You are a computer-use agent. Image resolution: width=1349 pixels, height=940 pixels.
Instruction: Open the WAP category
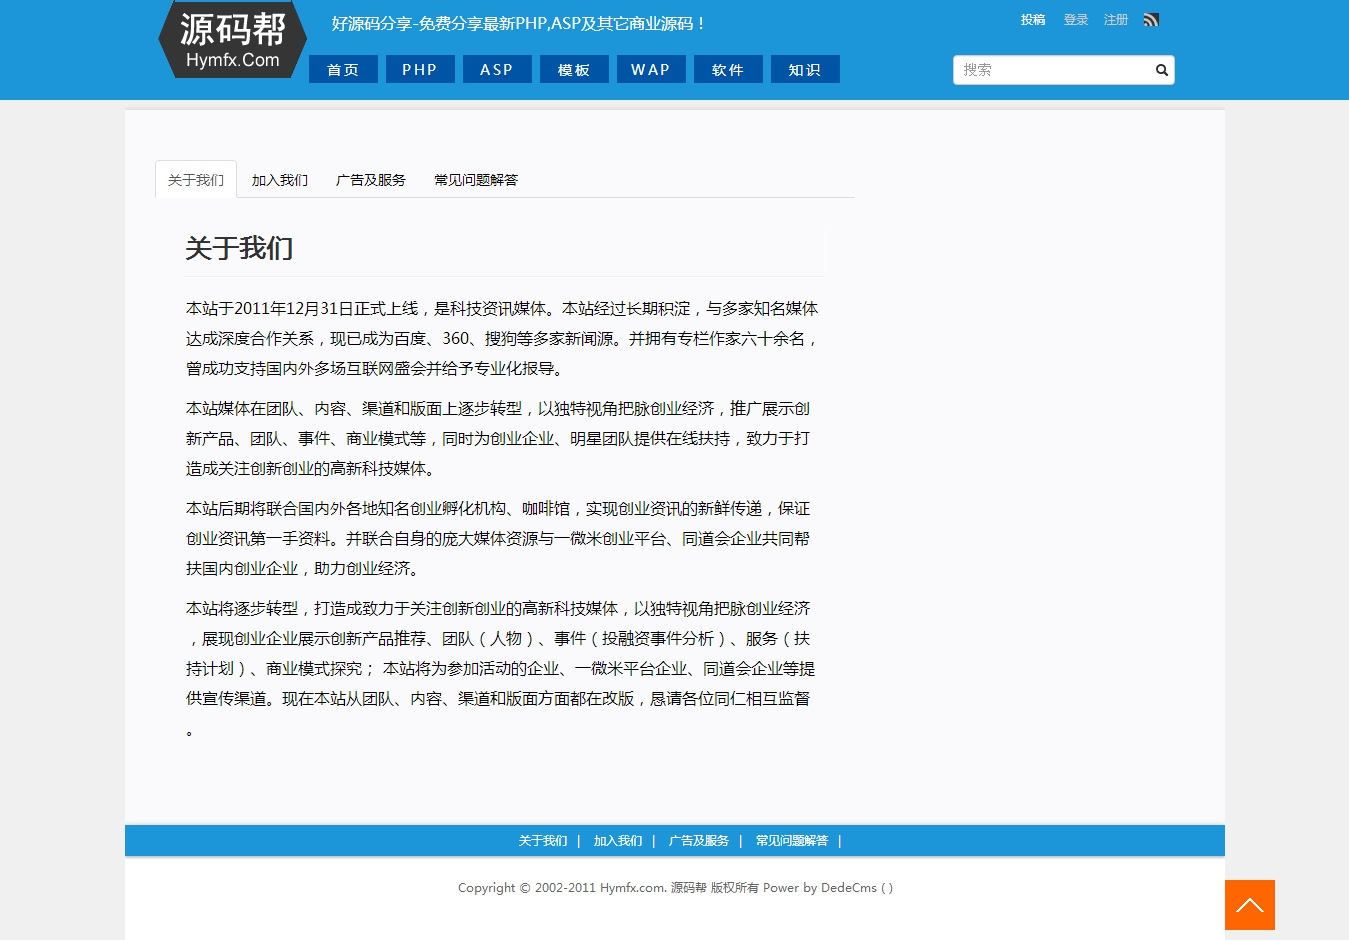pos(651,70)
